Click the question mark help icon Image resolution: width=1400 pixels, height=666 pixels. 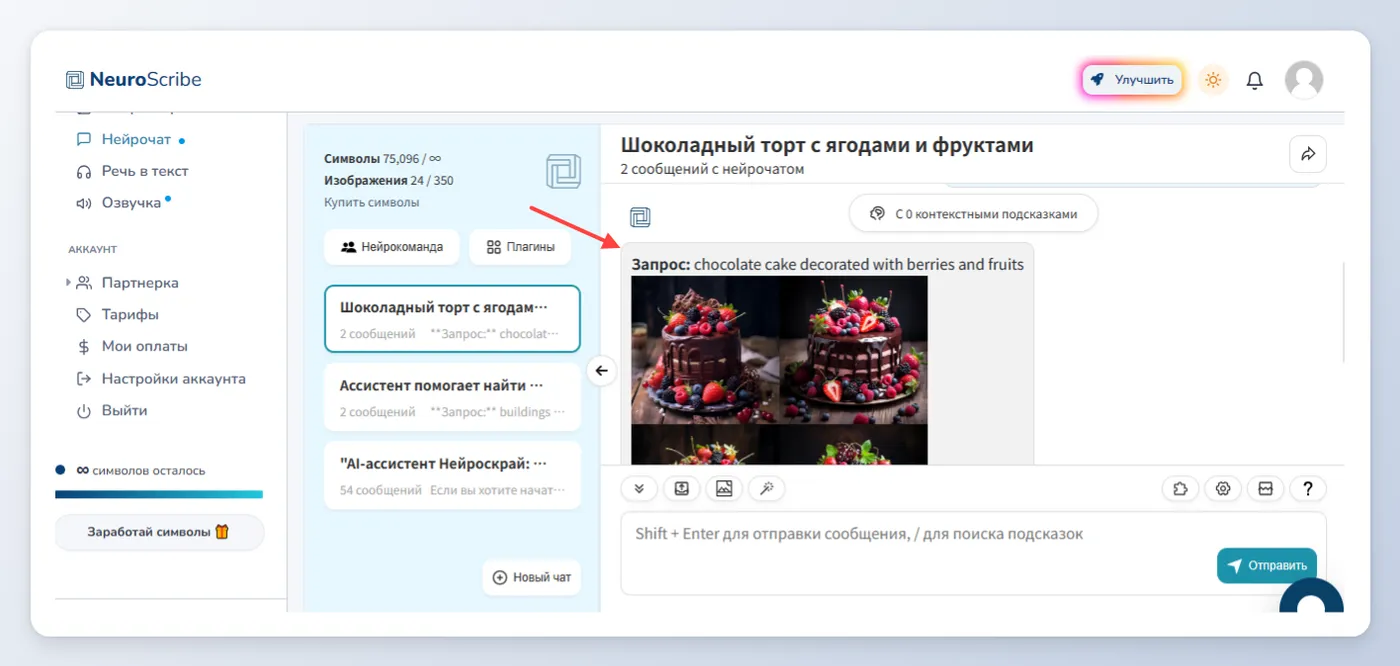(1307, 489)
